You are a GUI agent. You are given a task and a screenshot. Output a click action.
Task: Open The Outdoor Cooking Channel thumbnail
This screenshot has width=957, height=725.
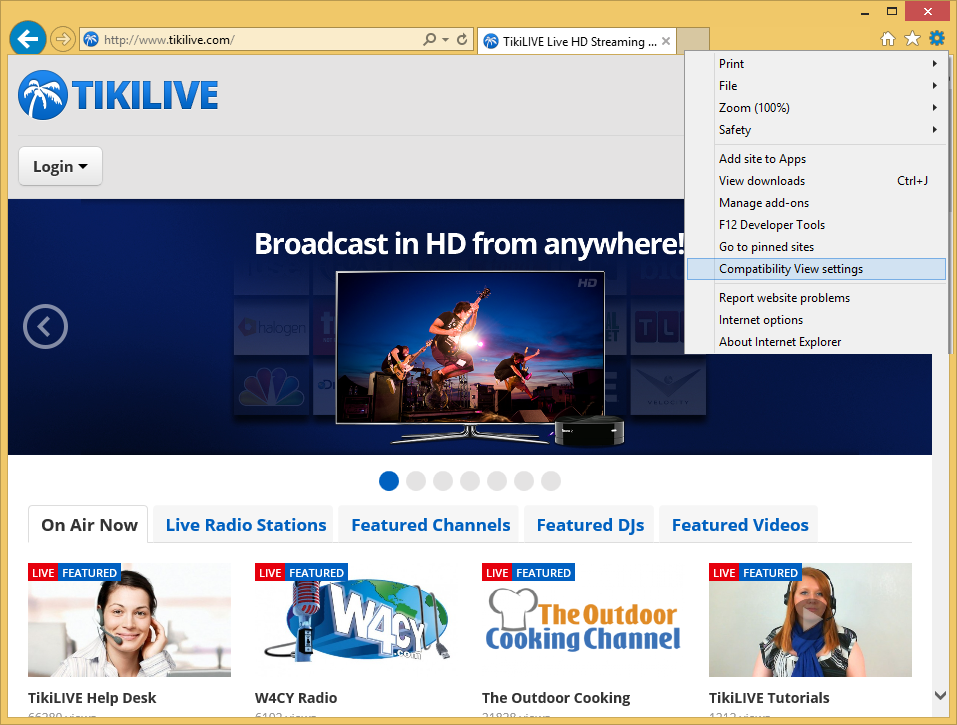[x=583, y=620]
